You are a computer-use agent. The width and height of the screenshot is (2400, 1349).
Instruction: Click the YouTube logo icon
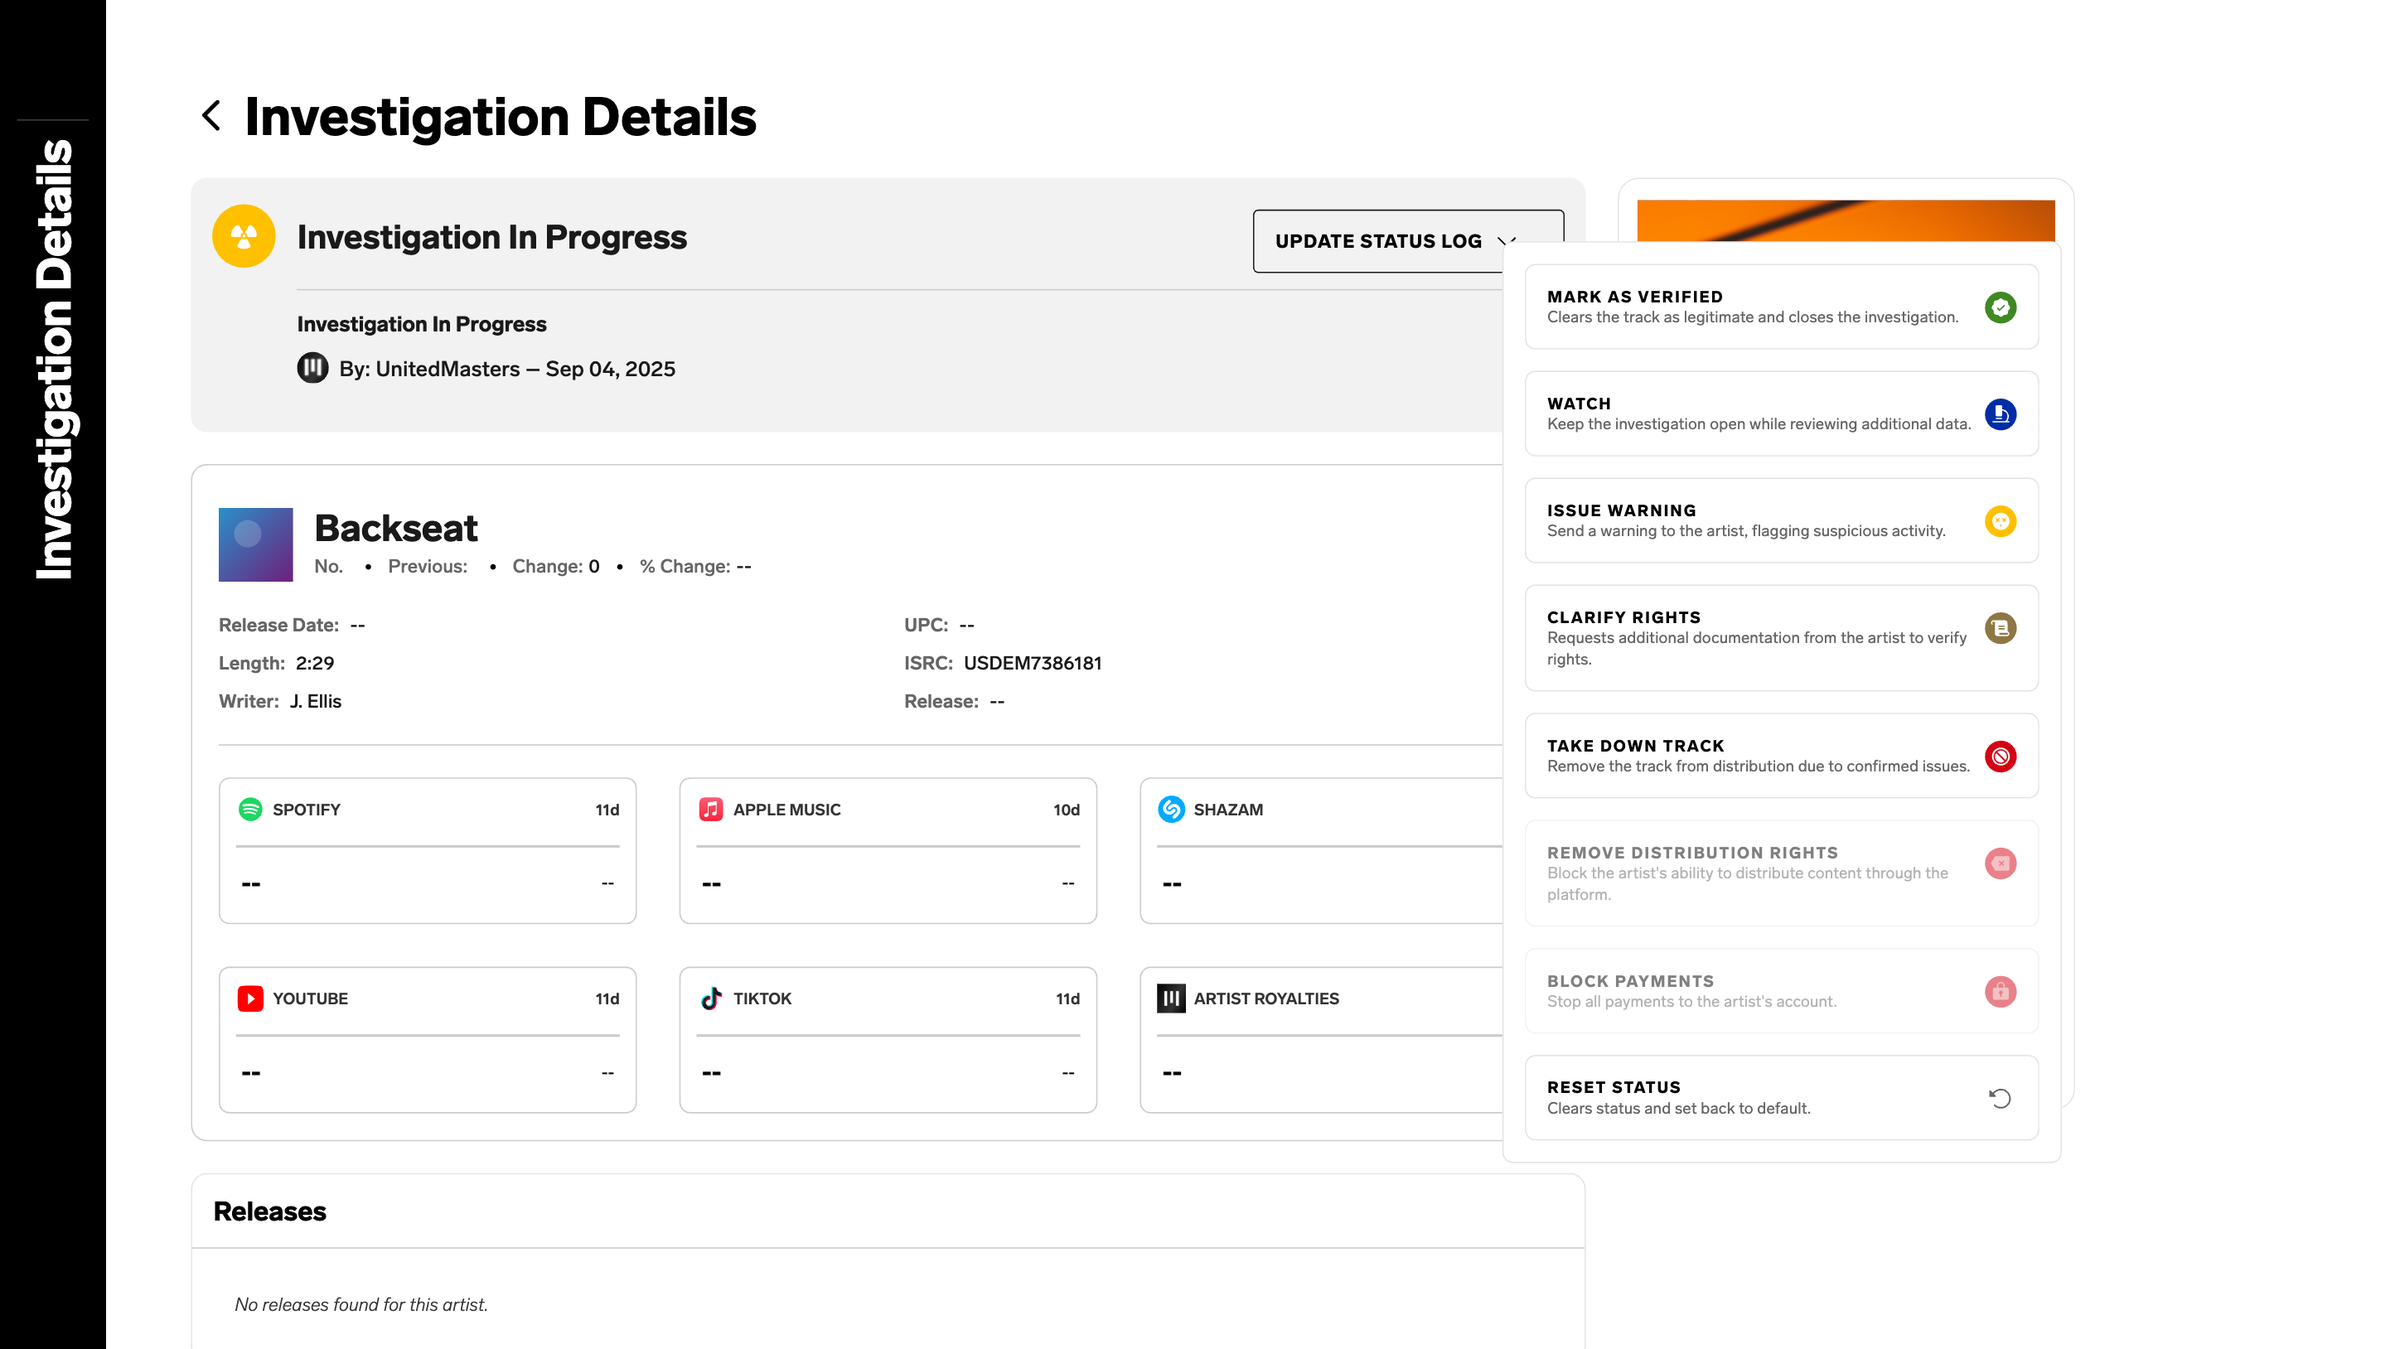click(x=250, y=998)
